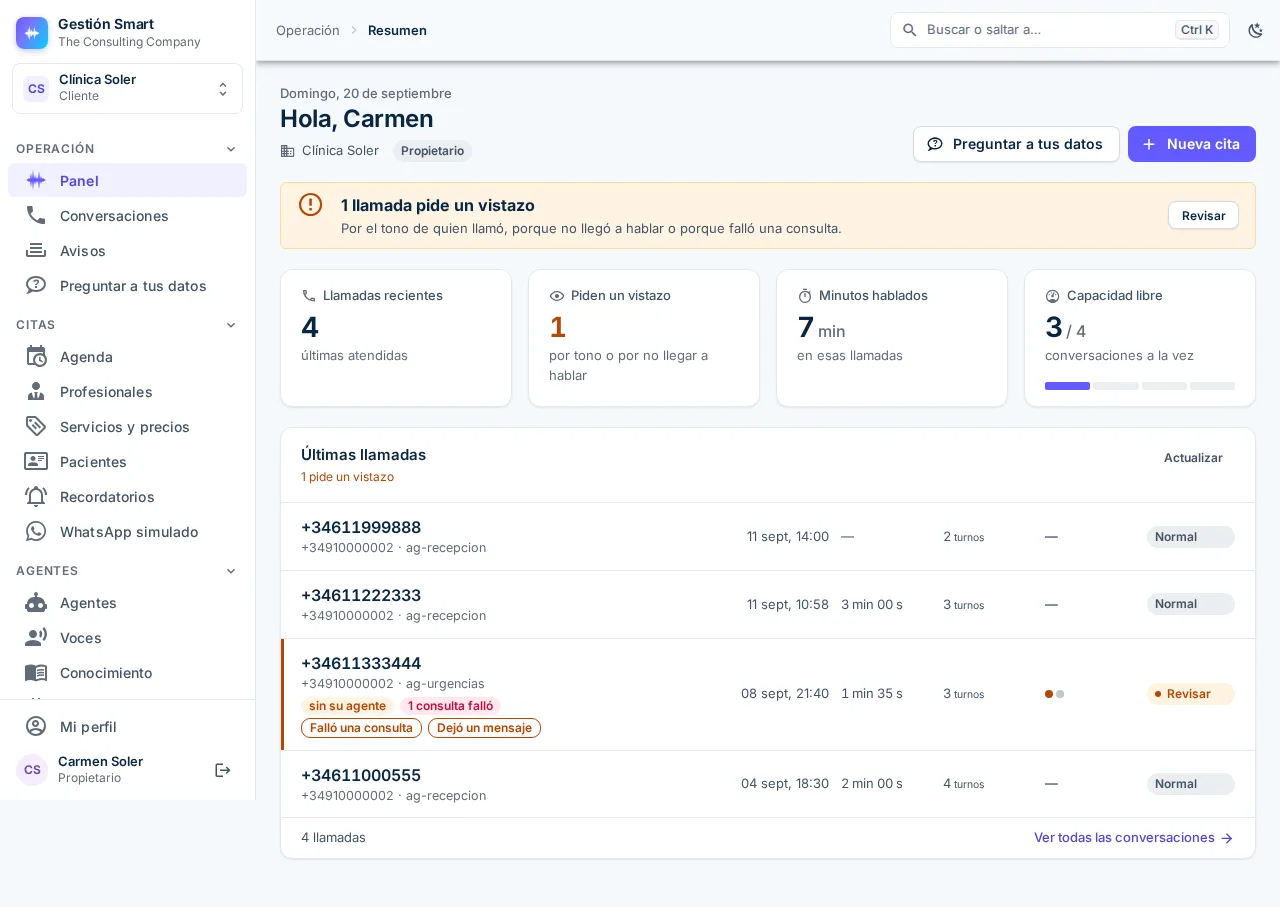The height and width of the screenshot is (907, 1280).
Task: Open call from +34611000555
Action: [768, 784]
